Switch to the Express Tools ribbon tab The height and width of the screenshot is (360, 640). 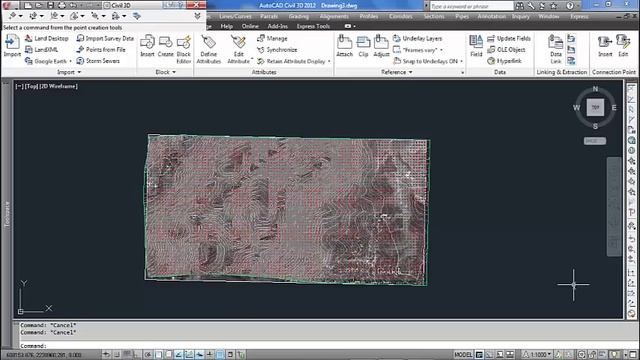coord(313,26)
